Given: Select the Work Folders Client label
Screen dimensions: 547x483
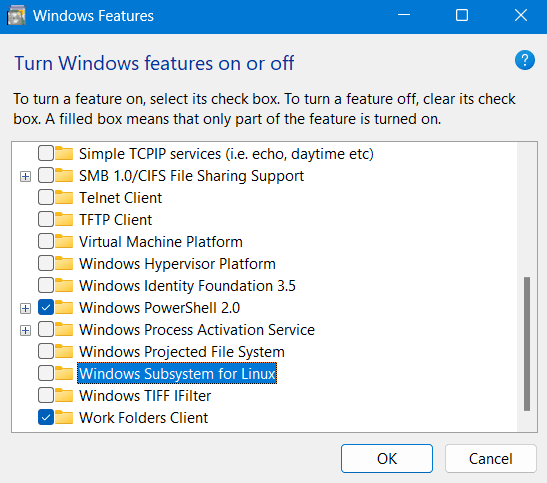Looking at the screenshot, I should (x=143, y=417).
